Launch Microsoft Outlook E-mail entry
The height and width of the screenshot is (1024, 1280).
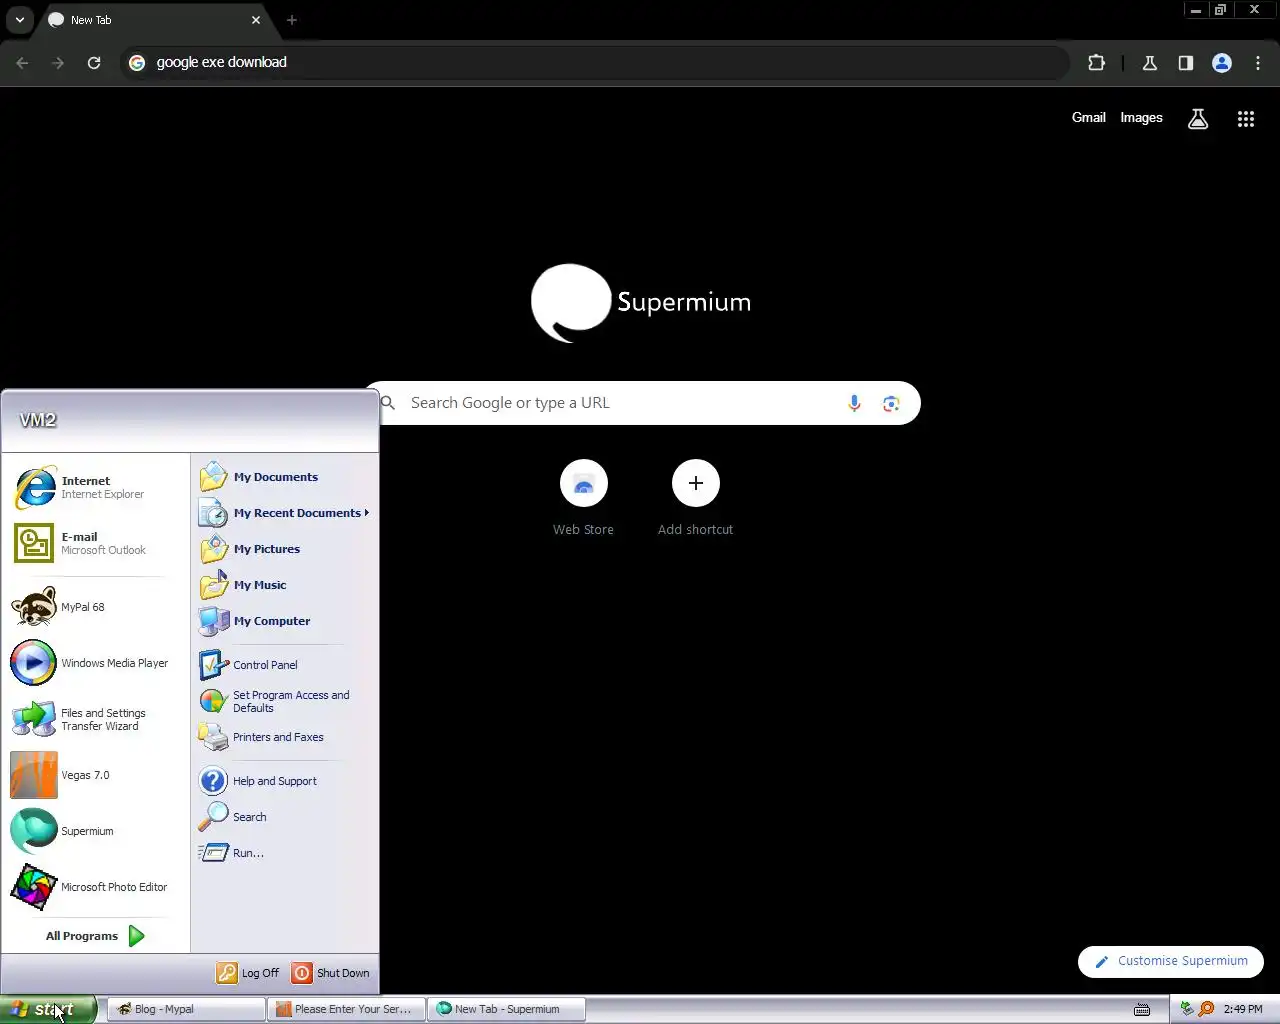pos(96,543)
